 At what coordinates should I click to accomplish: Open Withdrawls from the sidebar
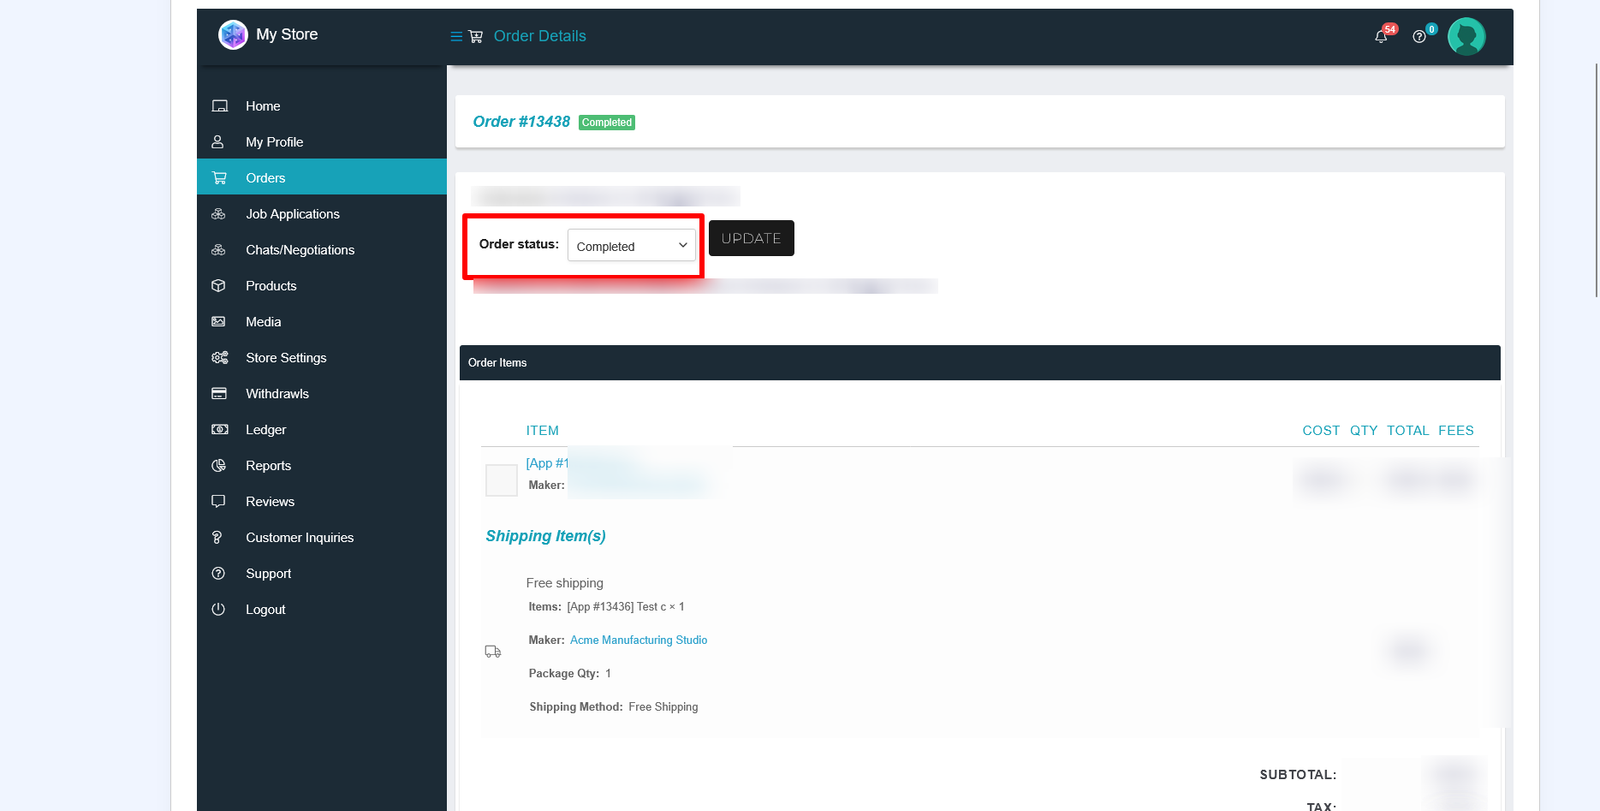click(x=277, y=394)
